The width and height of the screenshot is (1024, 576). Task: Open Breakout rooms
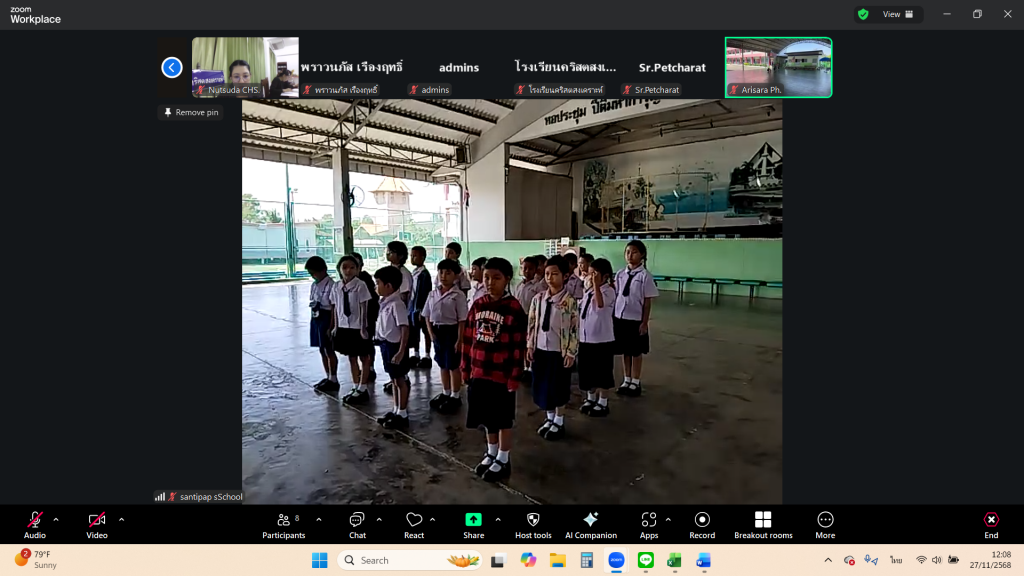pyautogui.click(x=763, y=524)
